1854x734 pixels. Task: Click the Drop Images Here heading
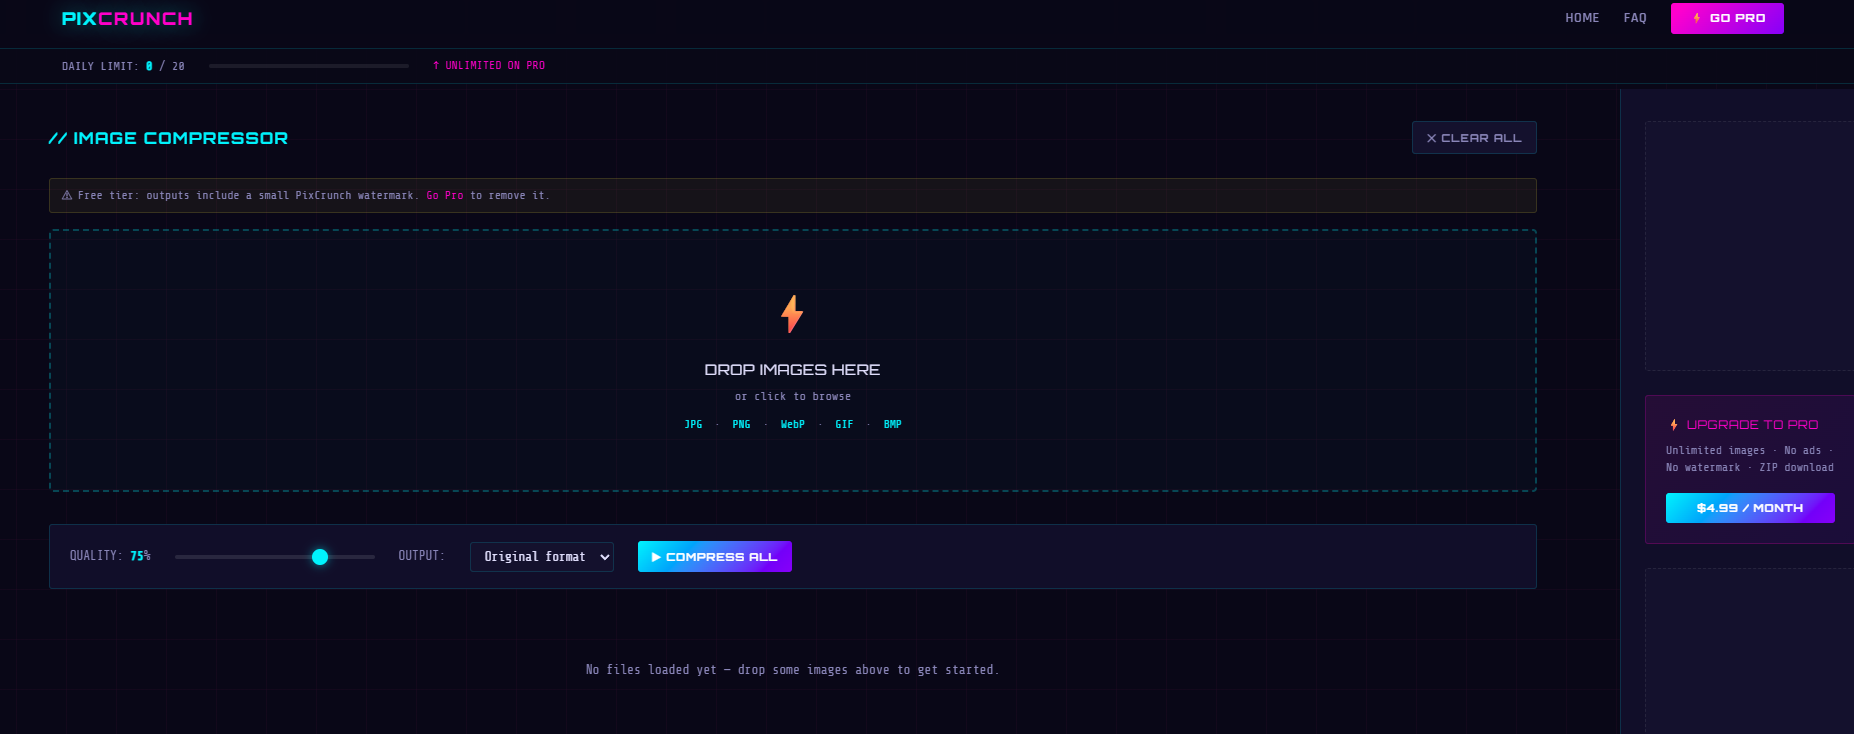792,370
